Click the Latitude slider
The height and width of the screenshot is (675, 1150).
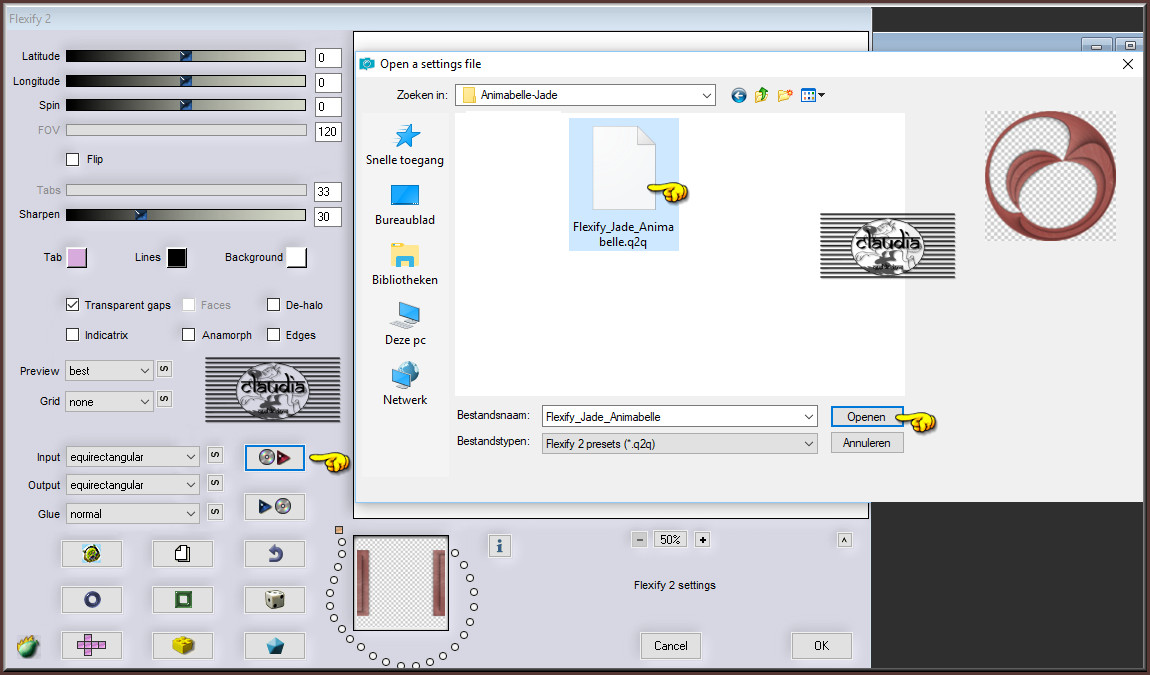186,56
